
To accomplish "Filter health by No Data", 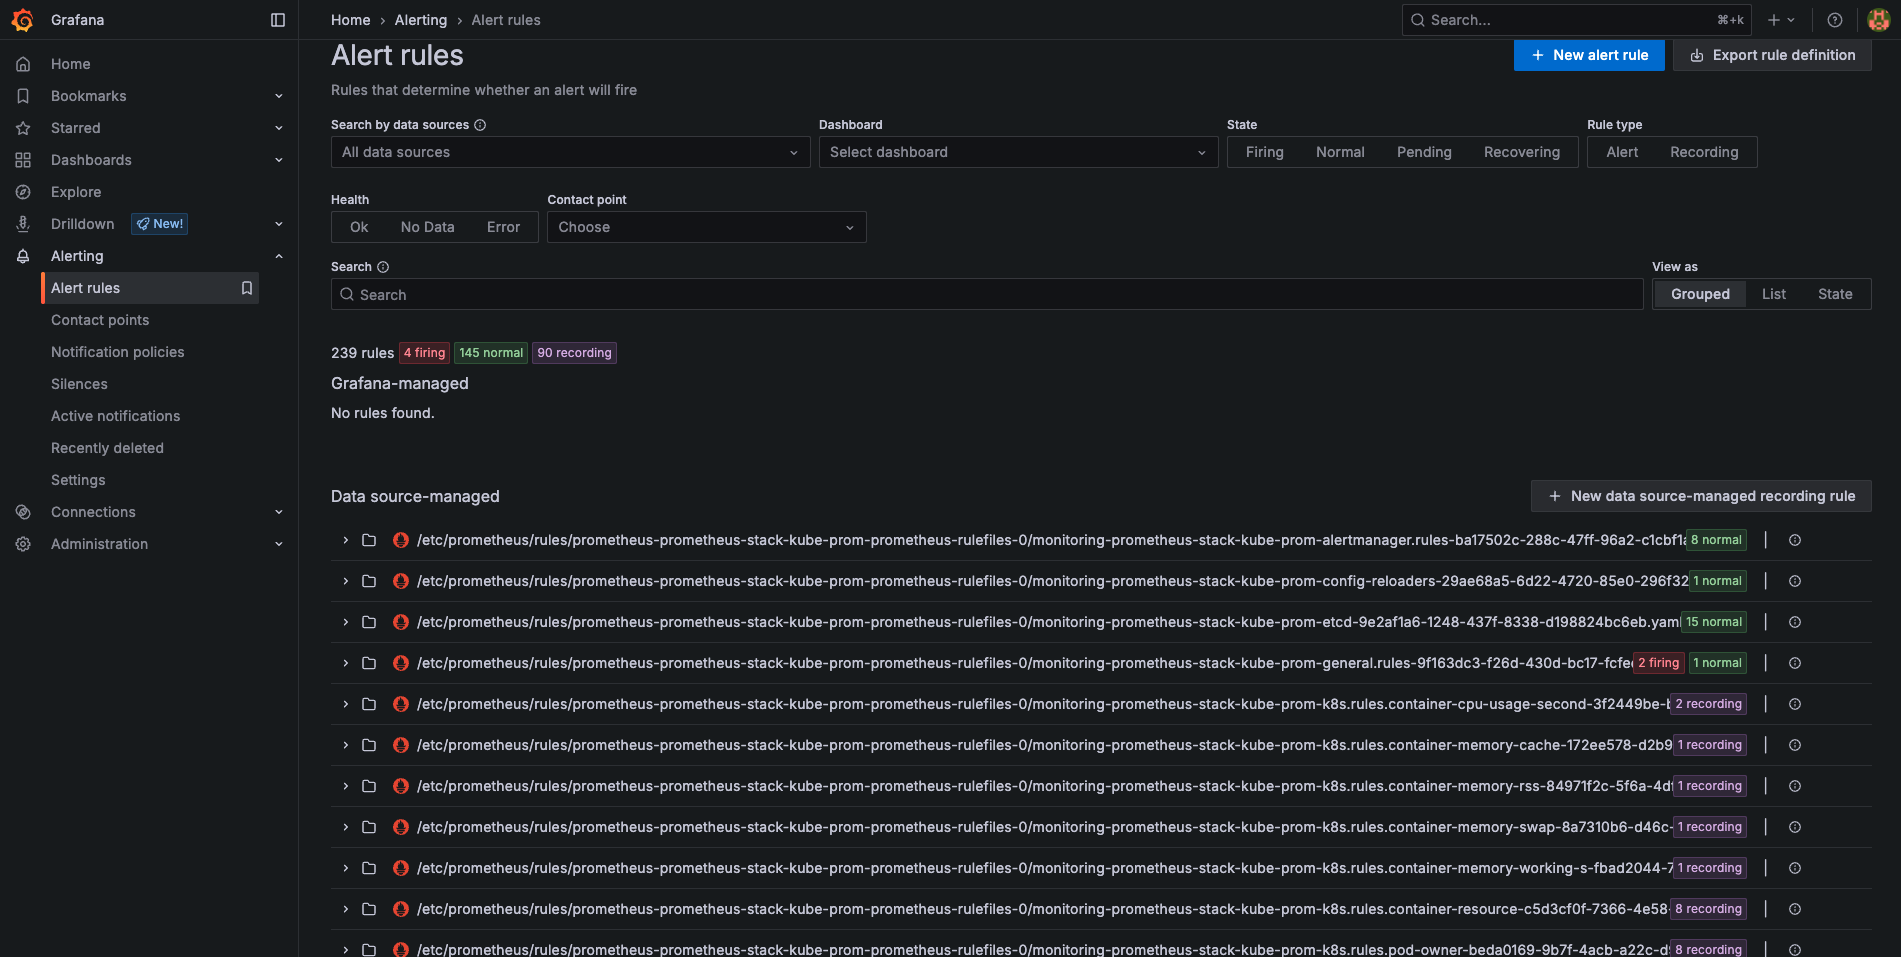I will coord(427,227).
